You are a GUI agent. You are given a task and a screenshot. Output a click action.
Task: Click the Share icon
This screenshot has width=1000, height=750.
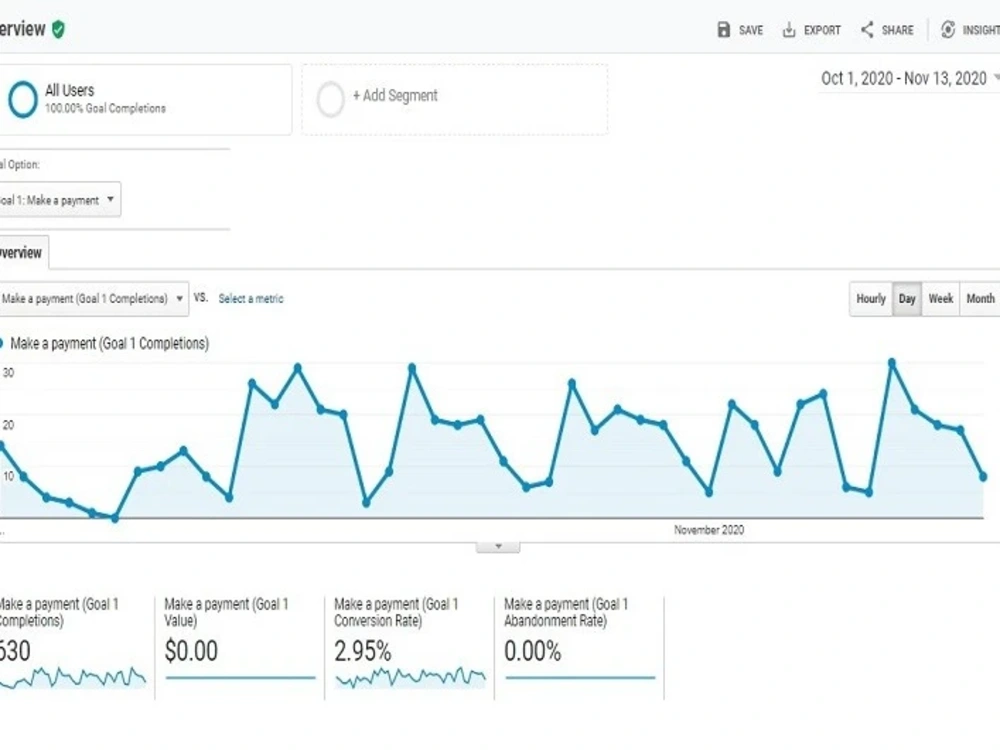[x=867, y=29]
